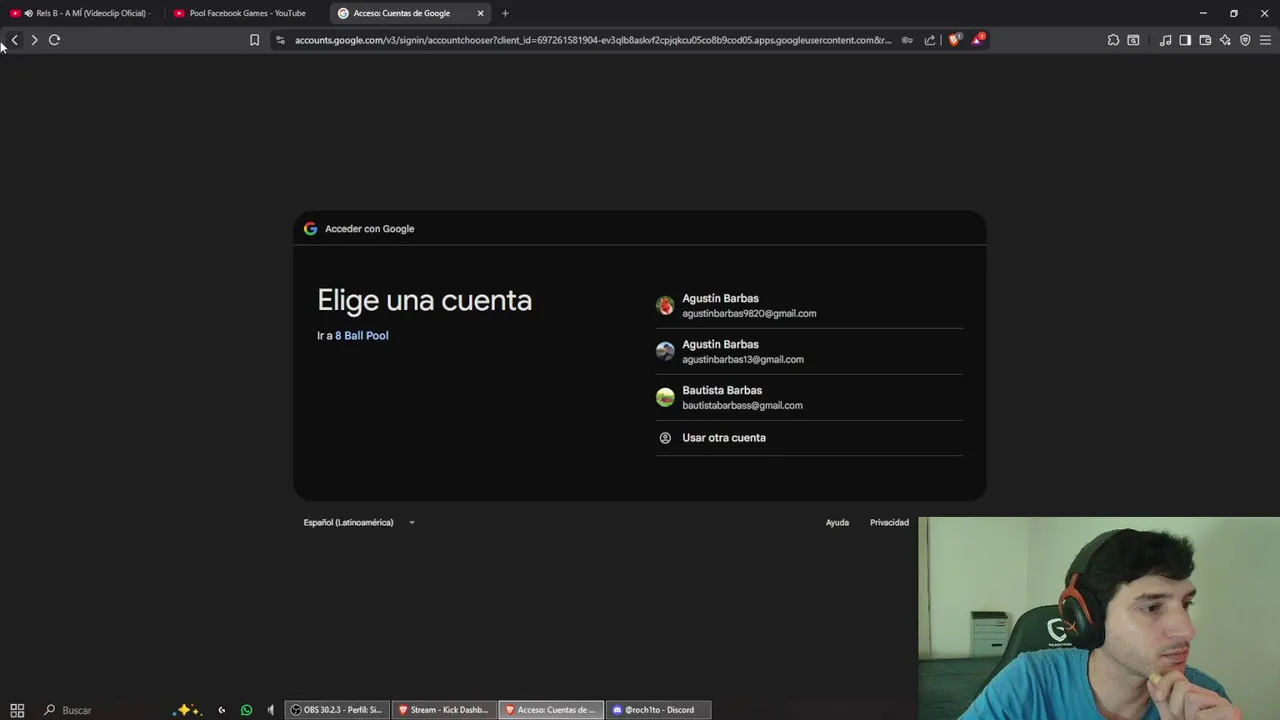Open the Ayuda link
Screen dimensions: 1280x720
pos(837,522)
